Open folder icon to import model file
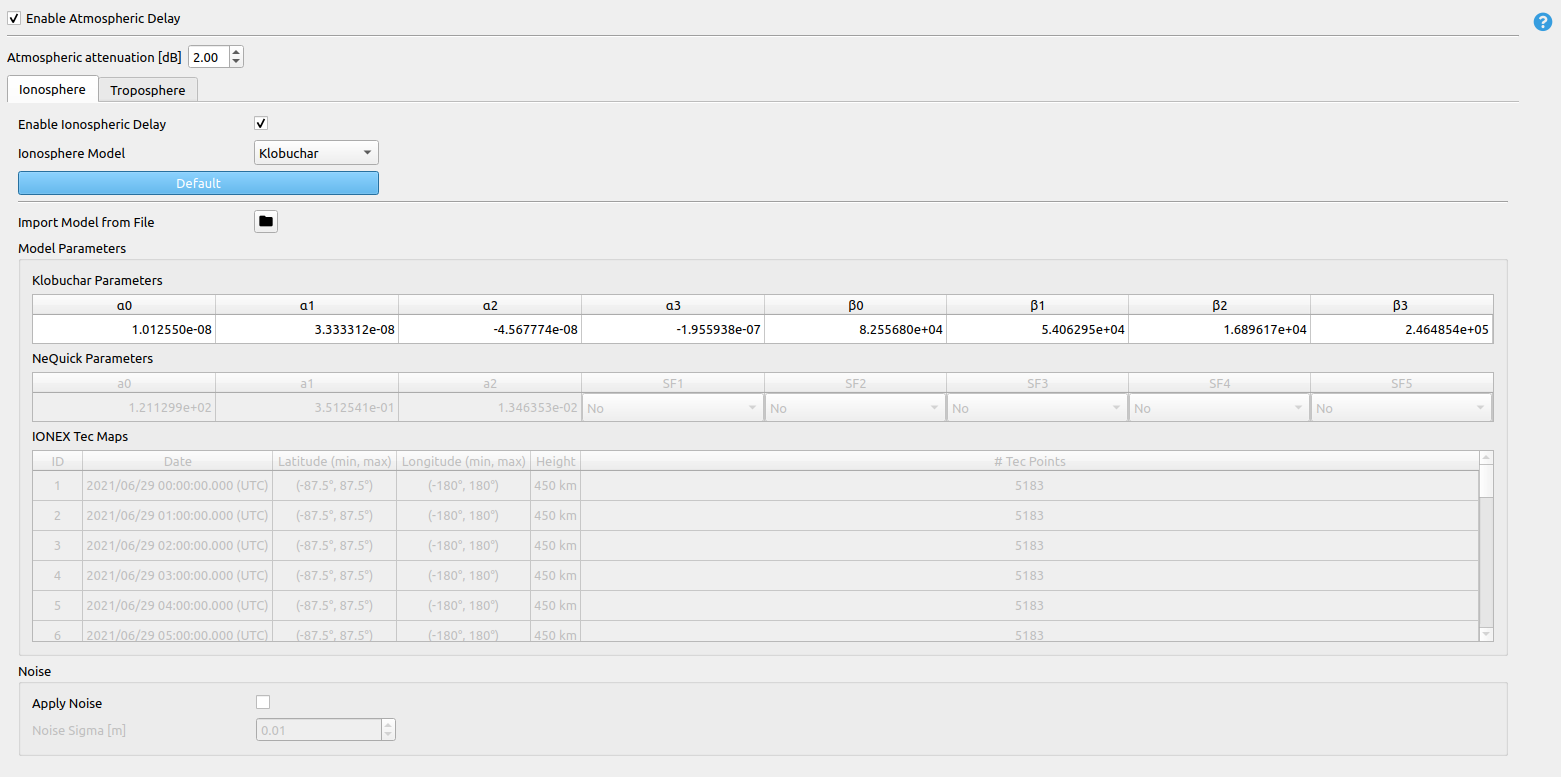Screen dimensions: 1561x777 click(x=265, y=222)
